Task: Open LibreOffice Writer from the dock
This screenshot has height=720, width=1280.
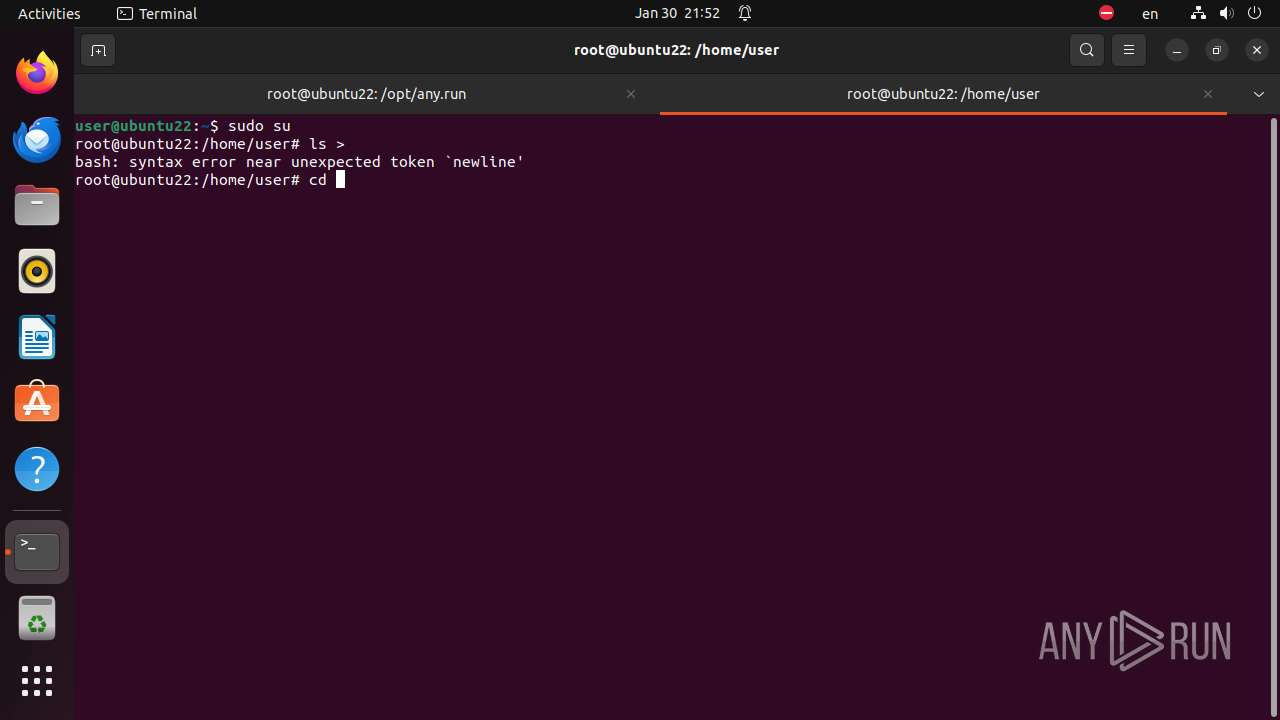Action: (x=37, y=338)
